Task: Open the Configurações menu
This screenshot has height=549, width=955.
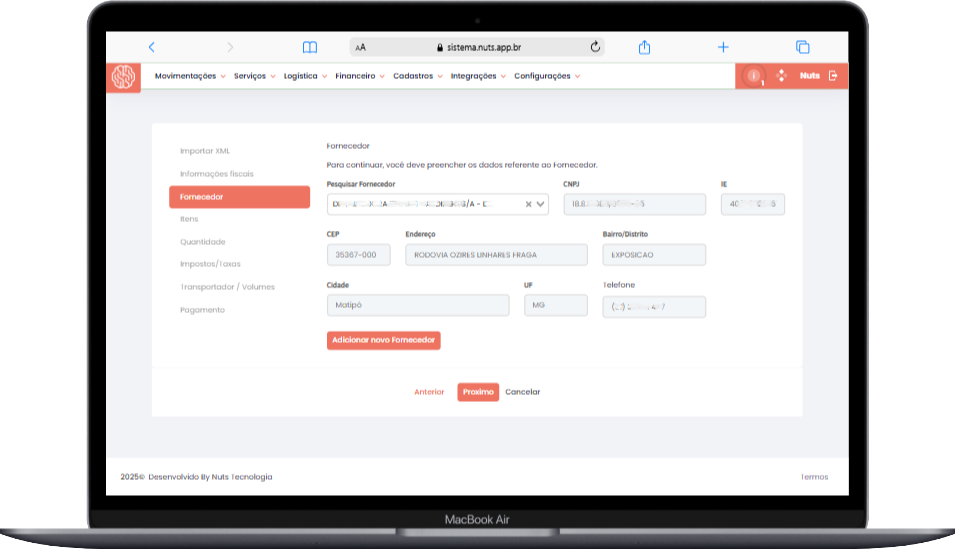Action: [546, 76]
